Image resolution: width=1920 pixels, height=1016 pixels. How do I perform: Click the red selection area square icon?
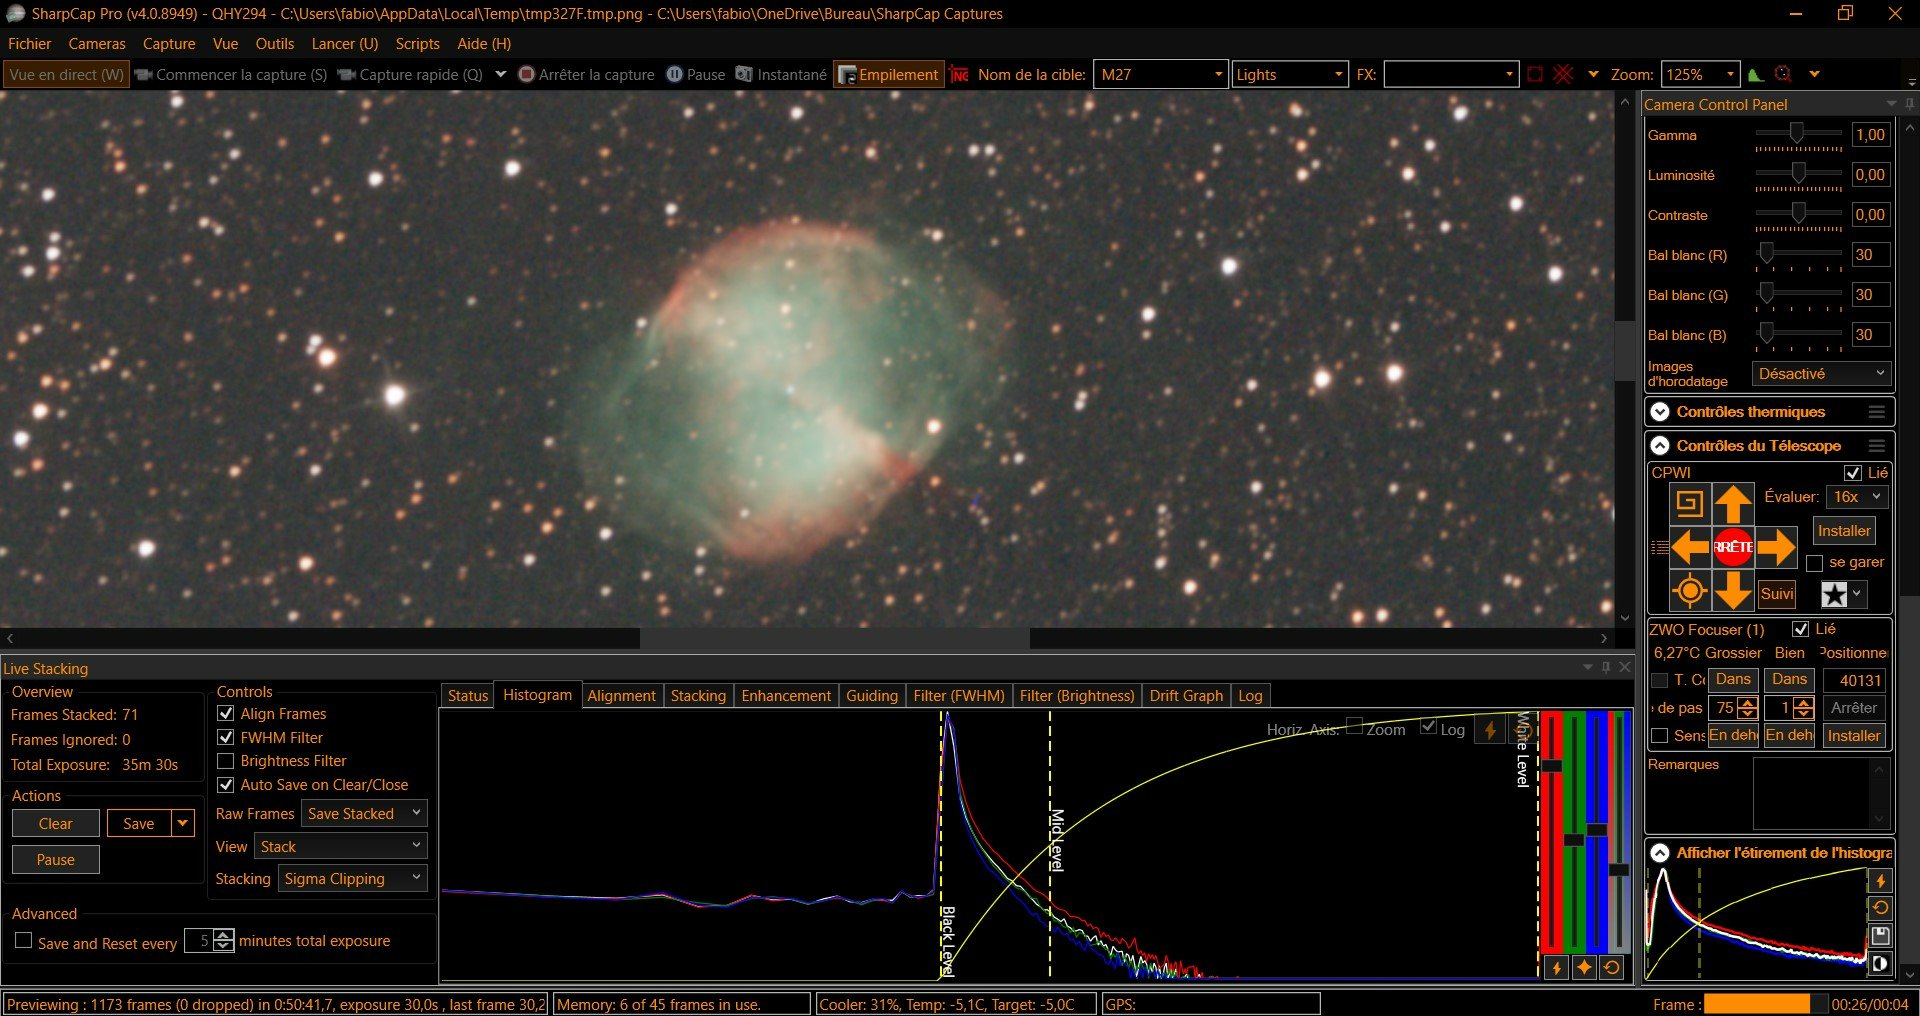tap(1535, 74)
